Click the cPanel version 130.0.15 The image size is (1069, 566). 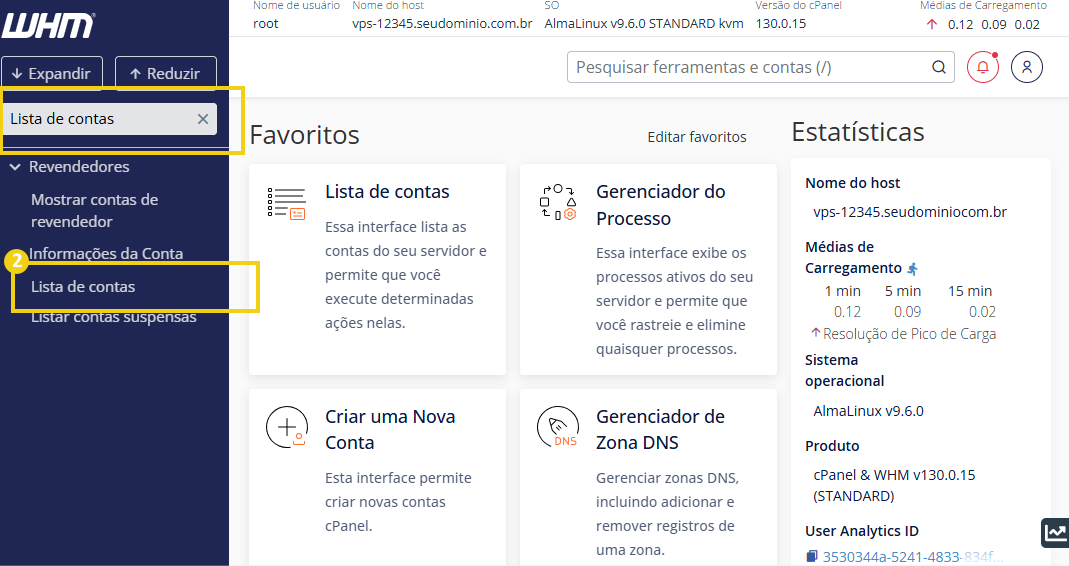click(x=781, y=24)
